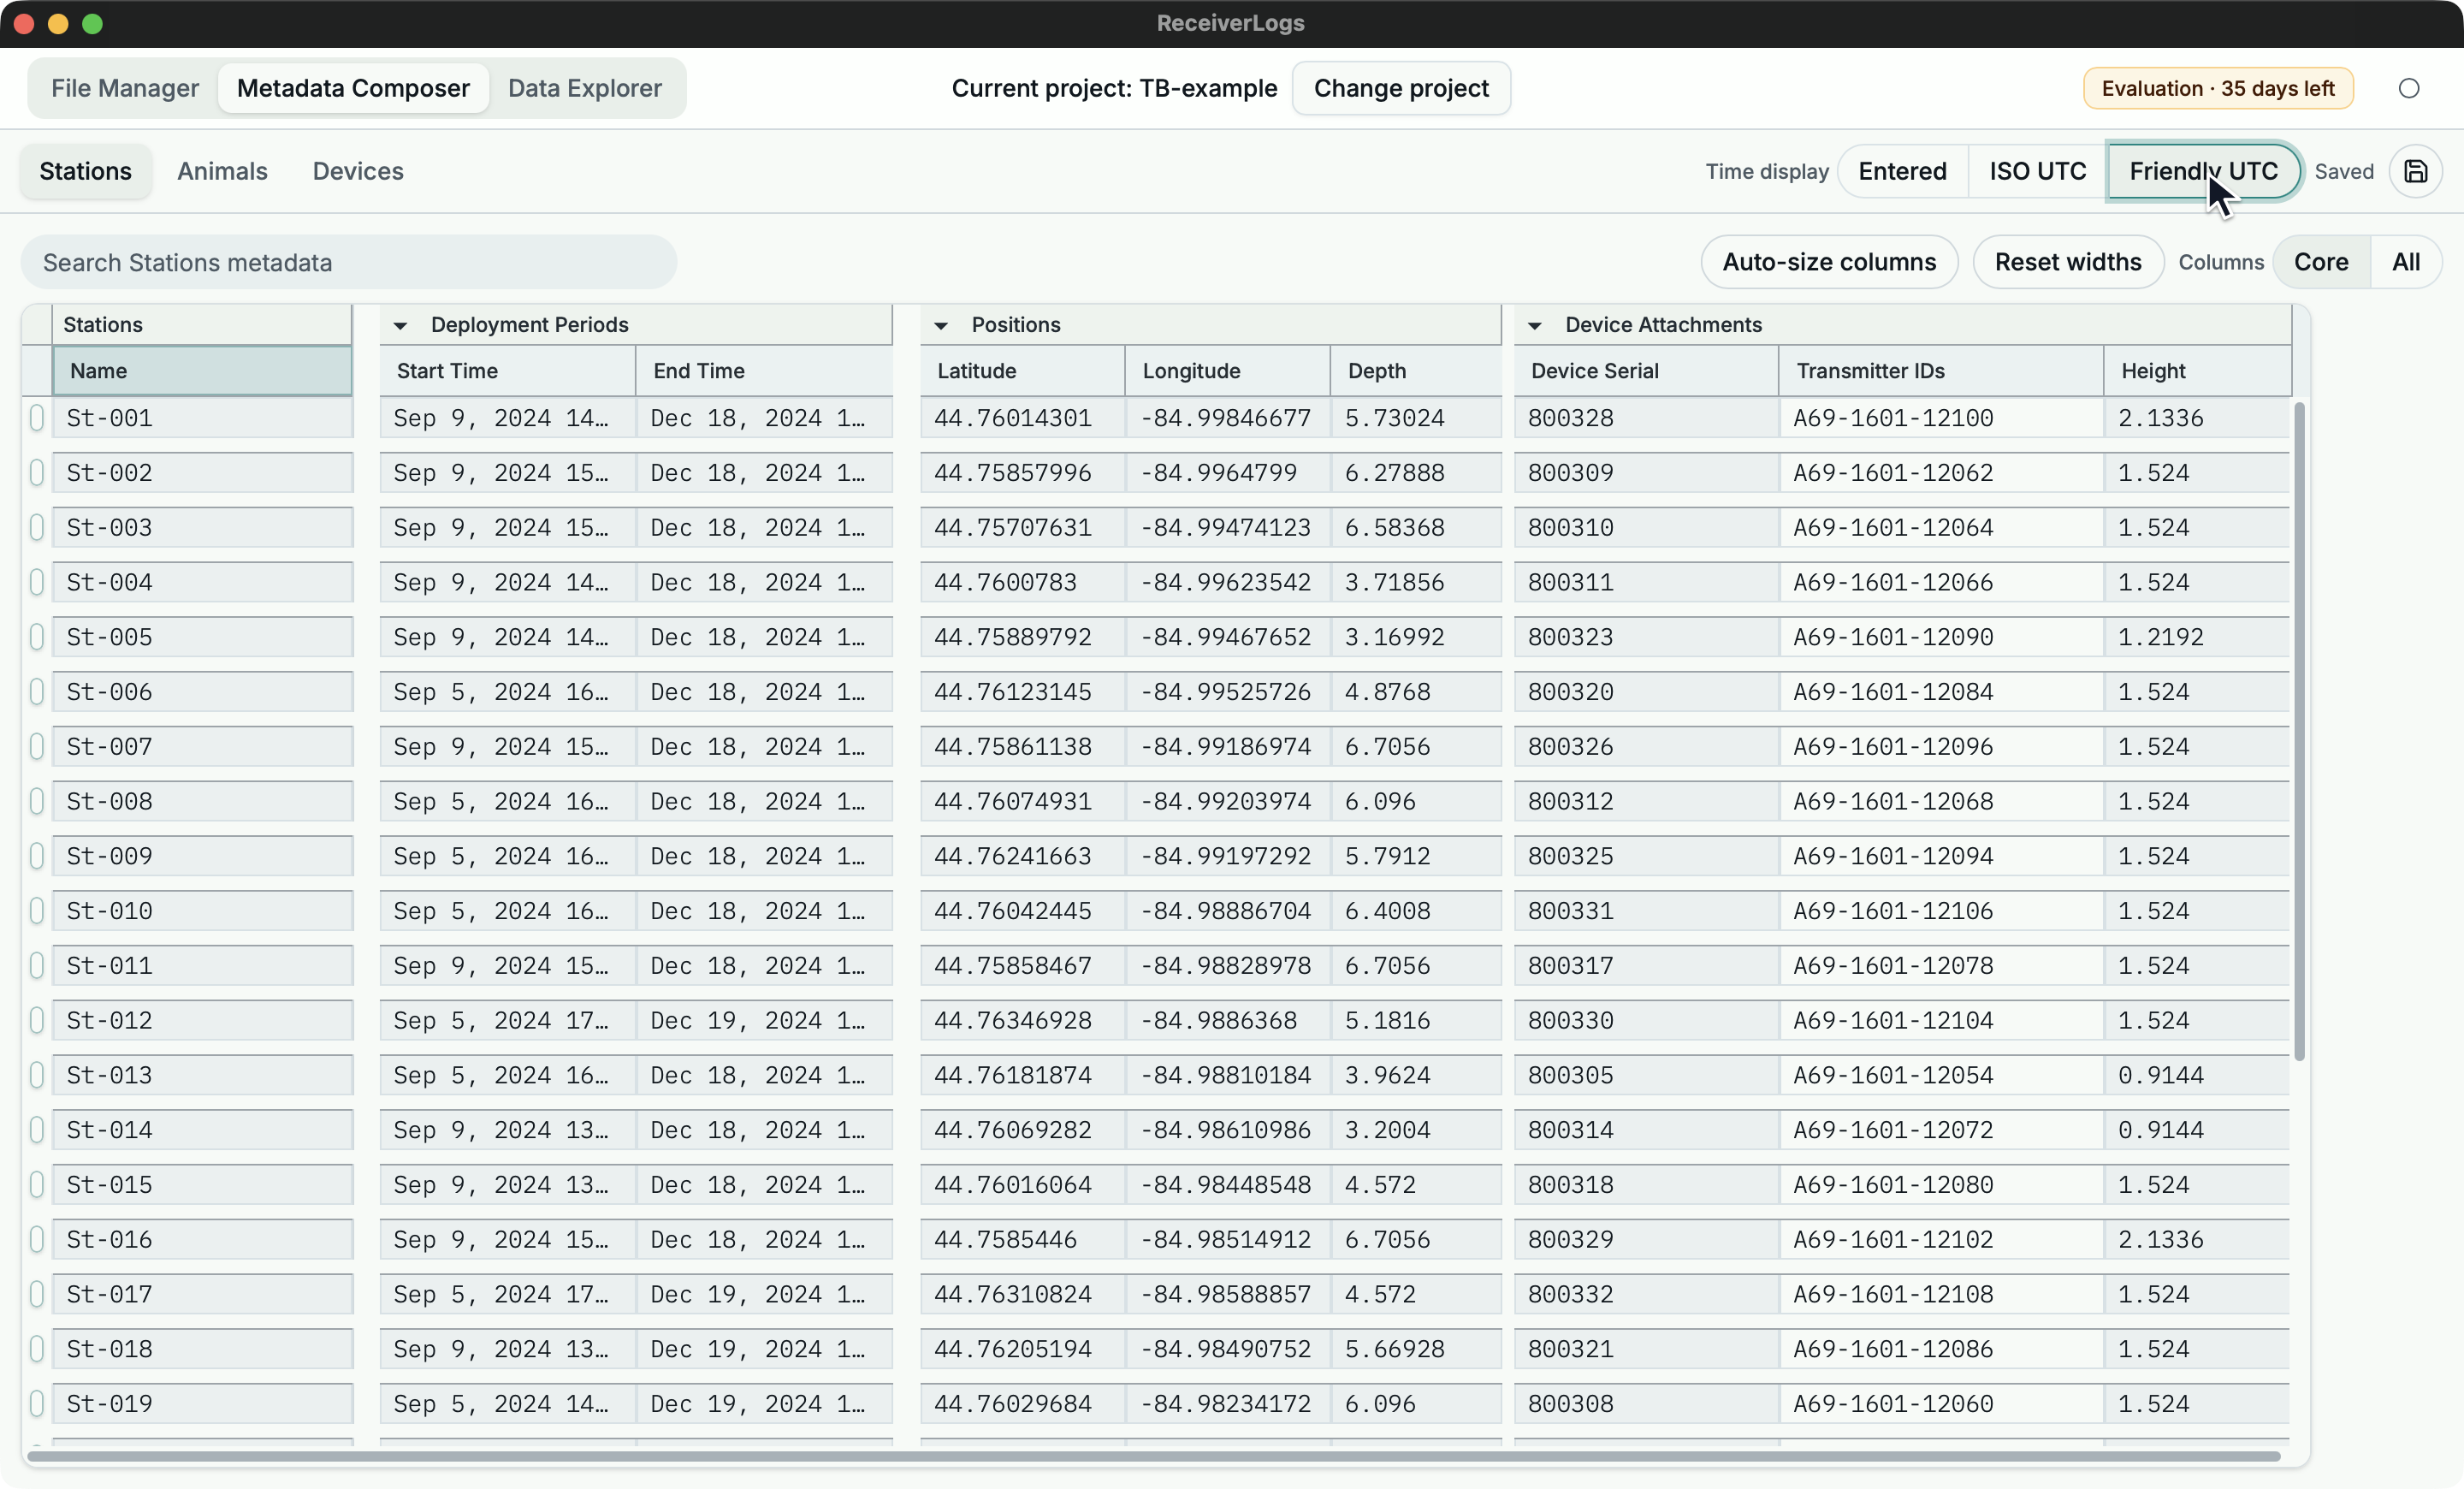Image resolution: width=2464 pixels, height=1489 pixels.
Task: Open the File Manager tab
Action: coord(125,88)
